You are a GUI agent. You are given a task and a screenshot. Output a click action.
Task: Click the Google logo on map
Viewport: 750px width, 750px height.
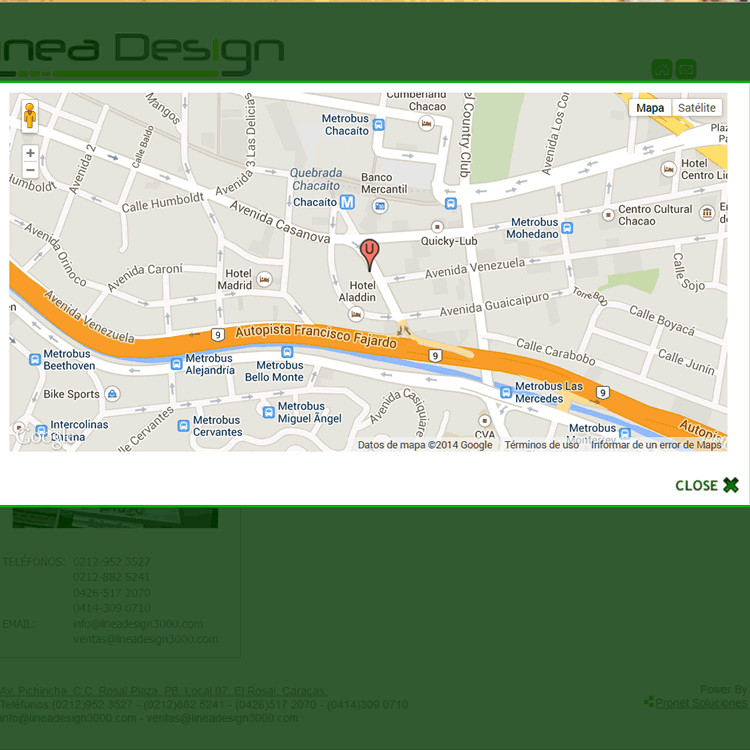point(40,437)
